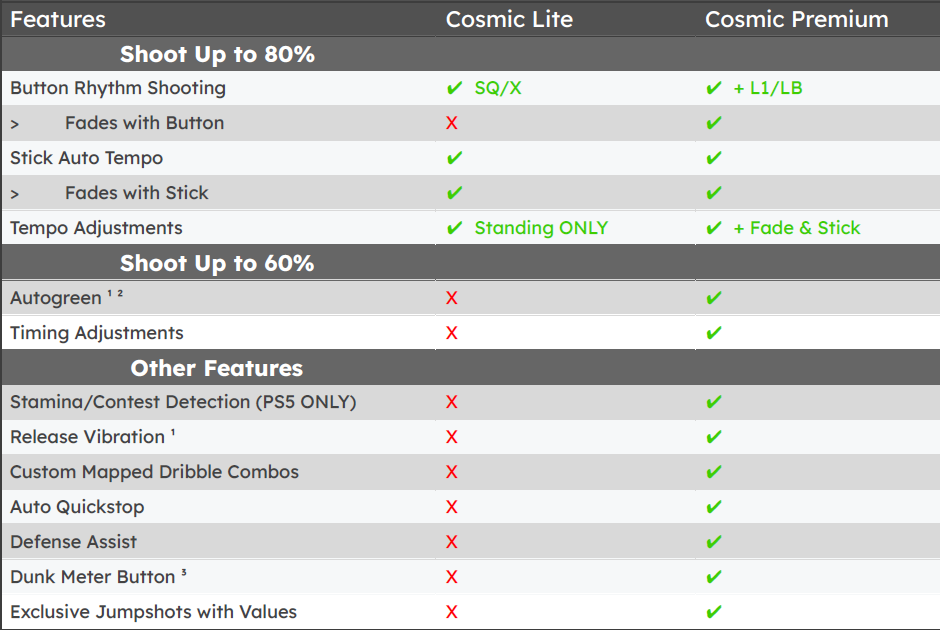Click the arrow before Fades with Button

15,124
